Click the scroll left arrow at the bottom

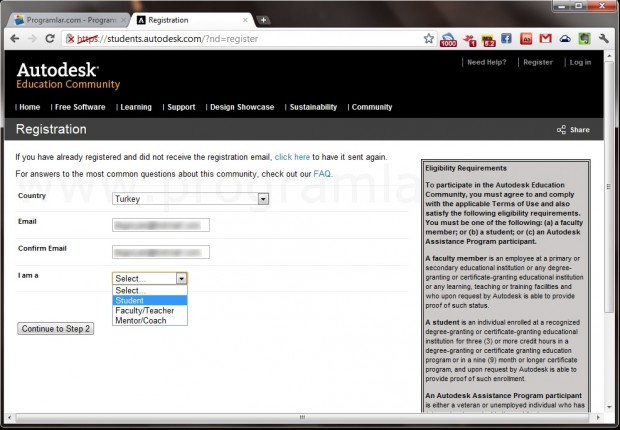(x=9, y=417)
